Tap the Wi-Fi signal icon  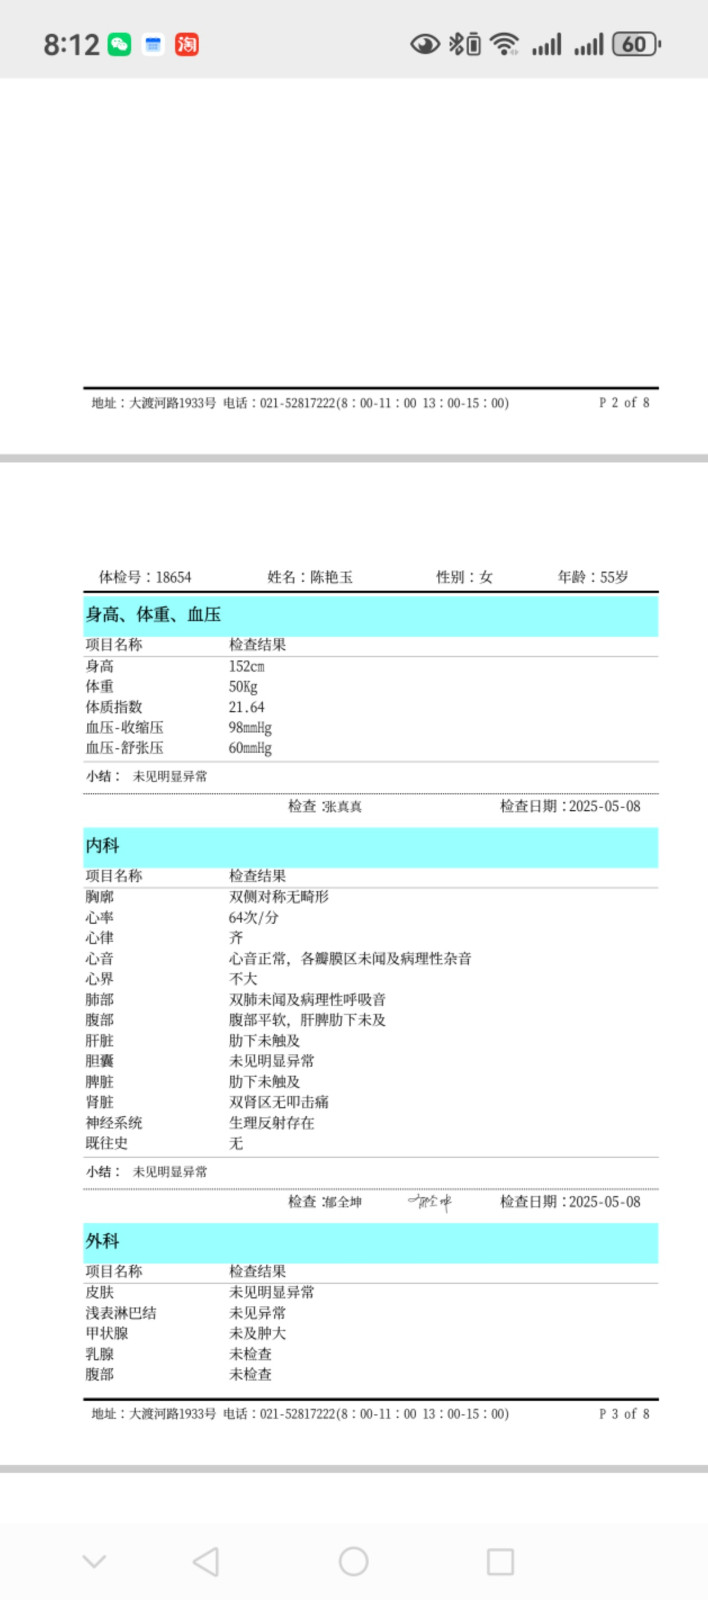505,44
